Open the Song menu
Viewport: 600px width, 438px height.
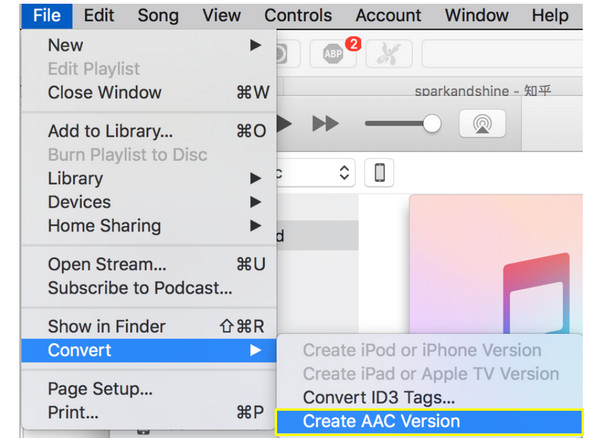158,16
